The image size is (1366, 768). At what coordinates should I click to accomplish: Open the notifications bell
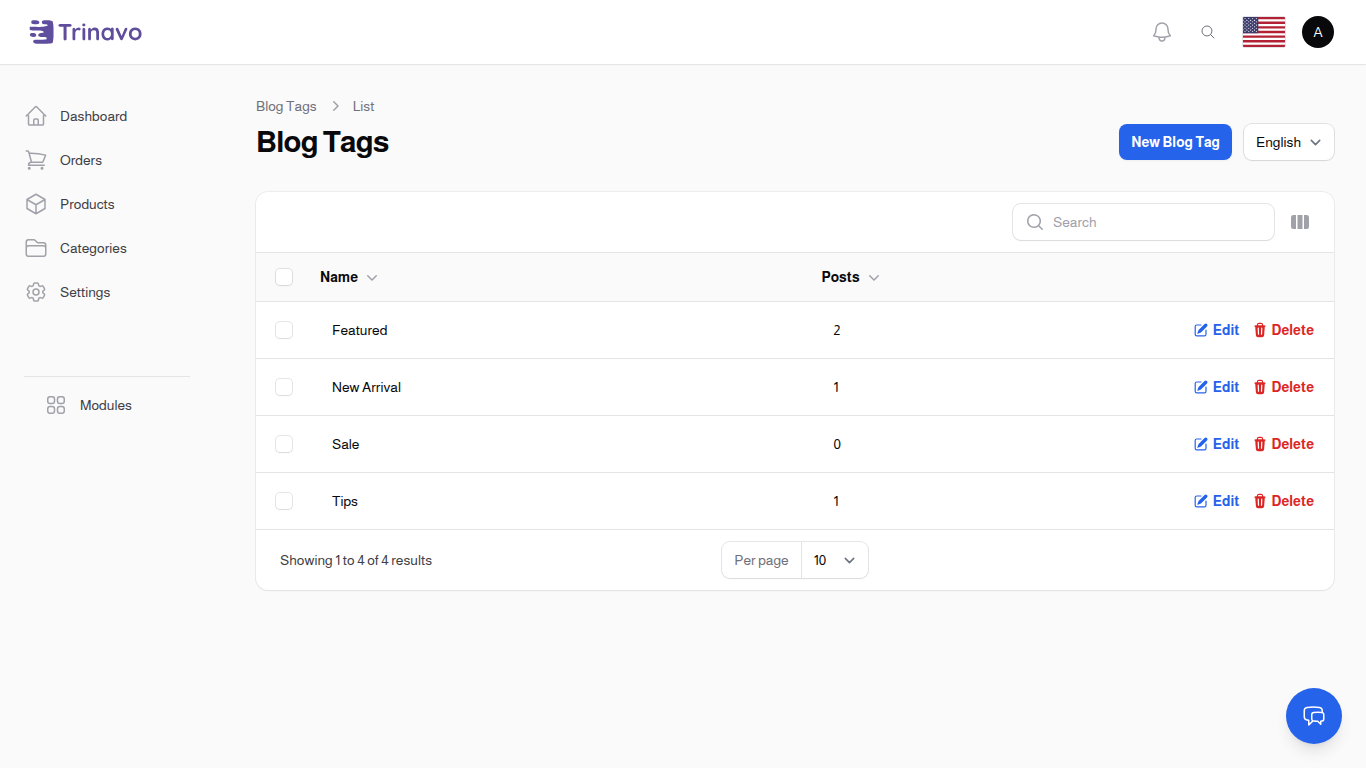[1161, 31]
